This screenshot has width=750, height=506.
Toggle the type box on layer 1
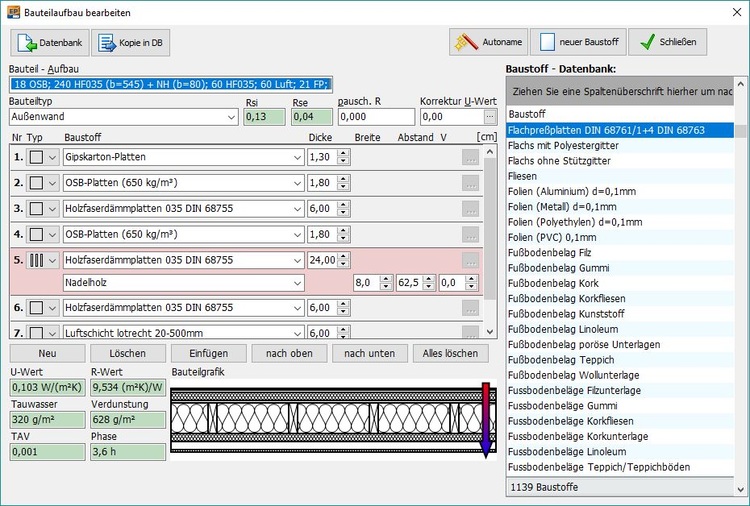36,158
